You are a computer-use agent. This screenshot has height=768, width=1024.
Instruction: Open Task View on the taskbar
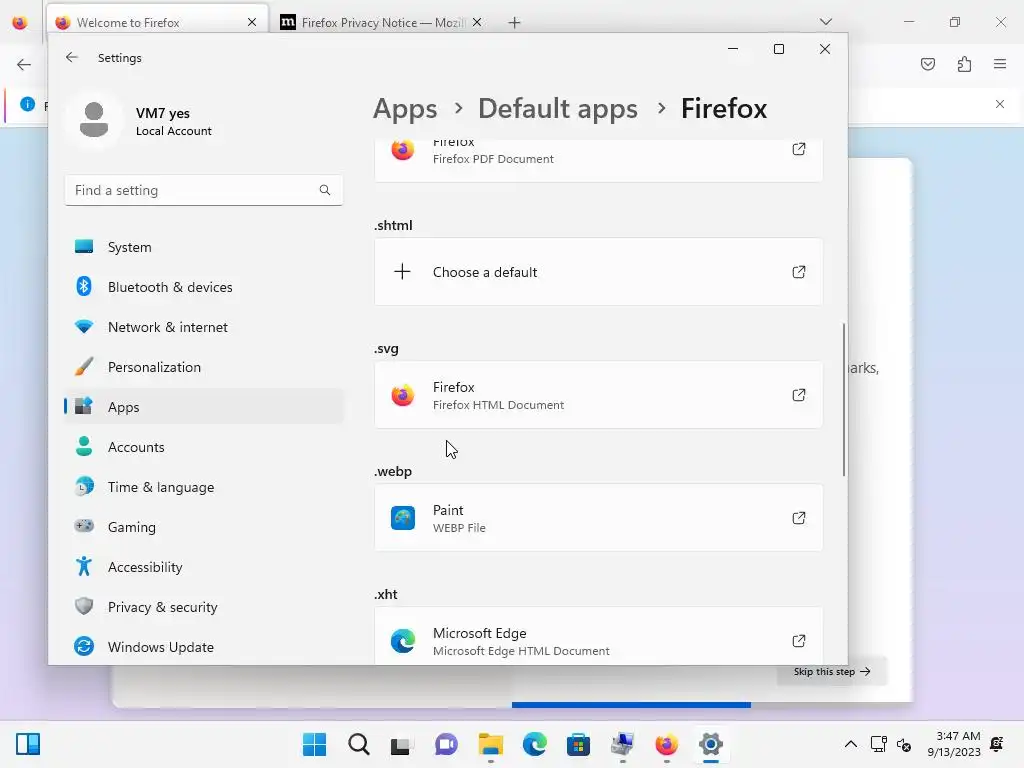click(x=401, y=745)
